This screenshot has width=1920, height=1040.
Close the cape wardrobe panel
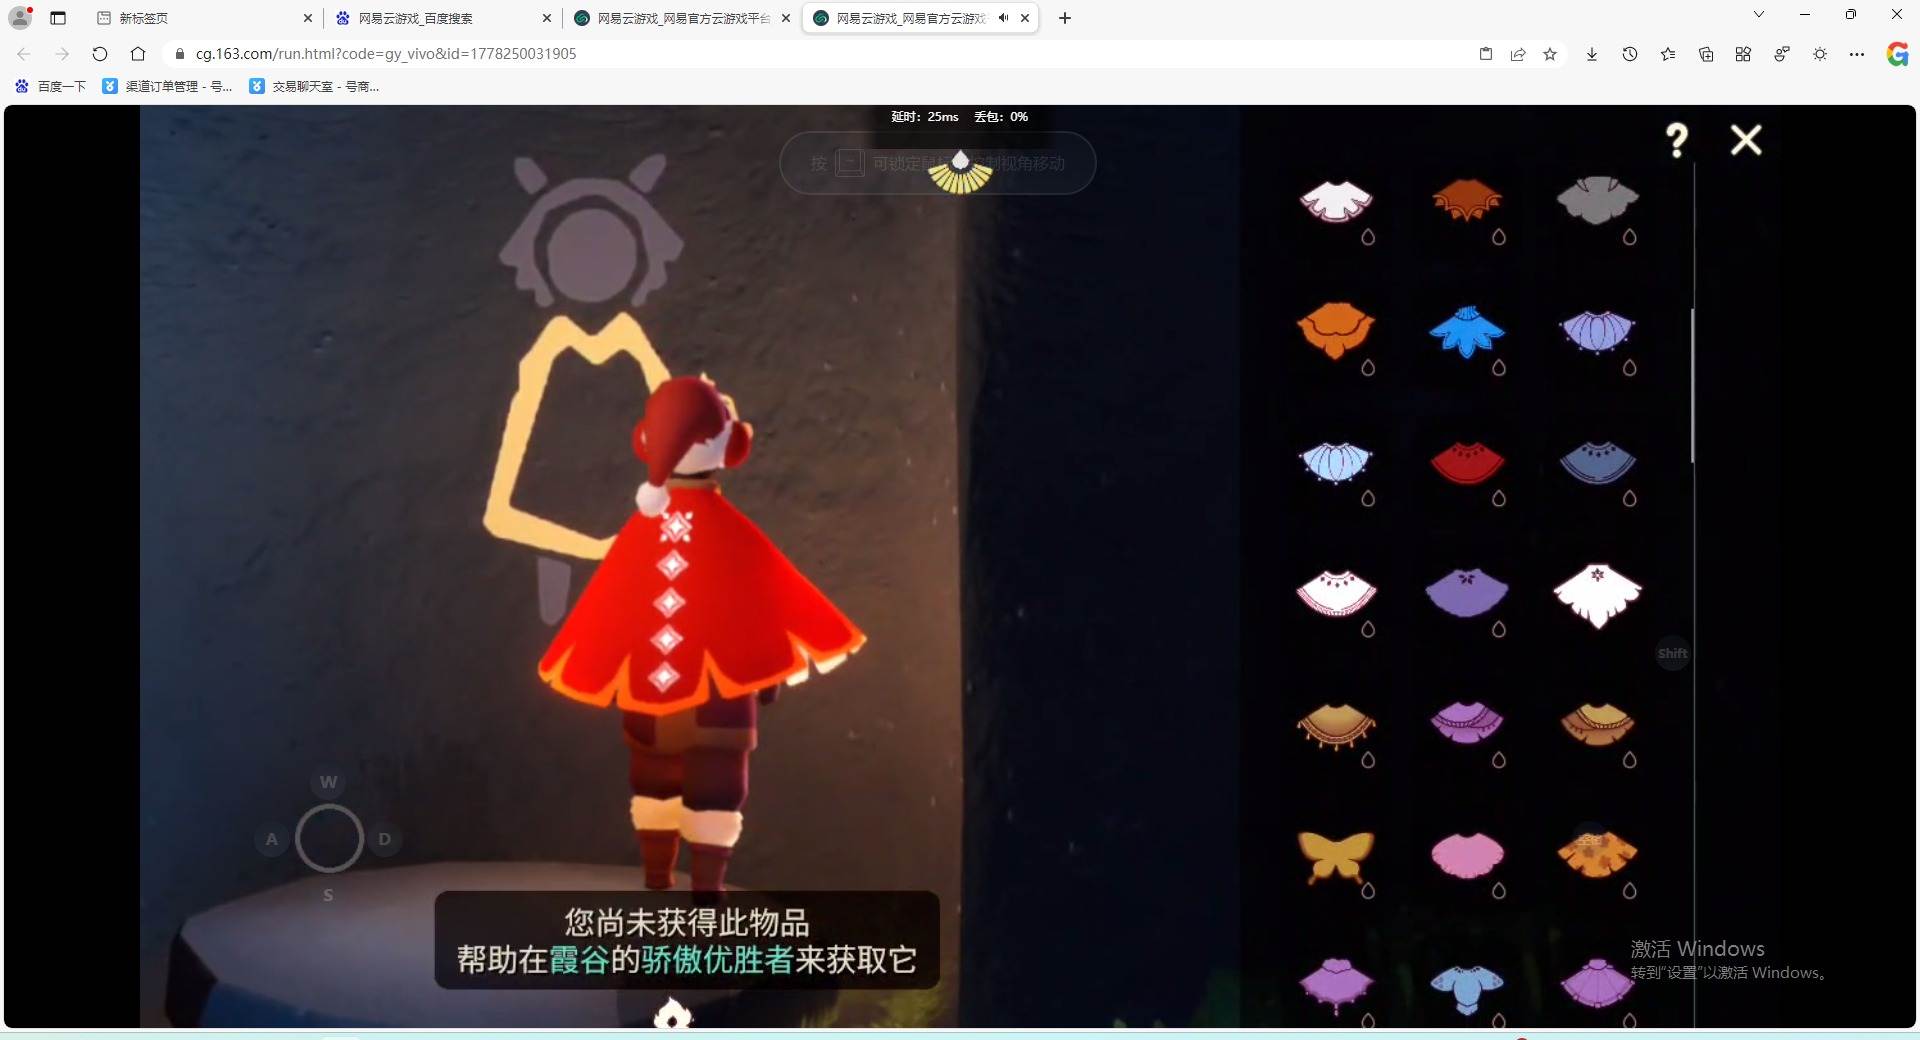click(x=1746, y=140)
